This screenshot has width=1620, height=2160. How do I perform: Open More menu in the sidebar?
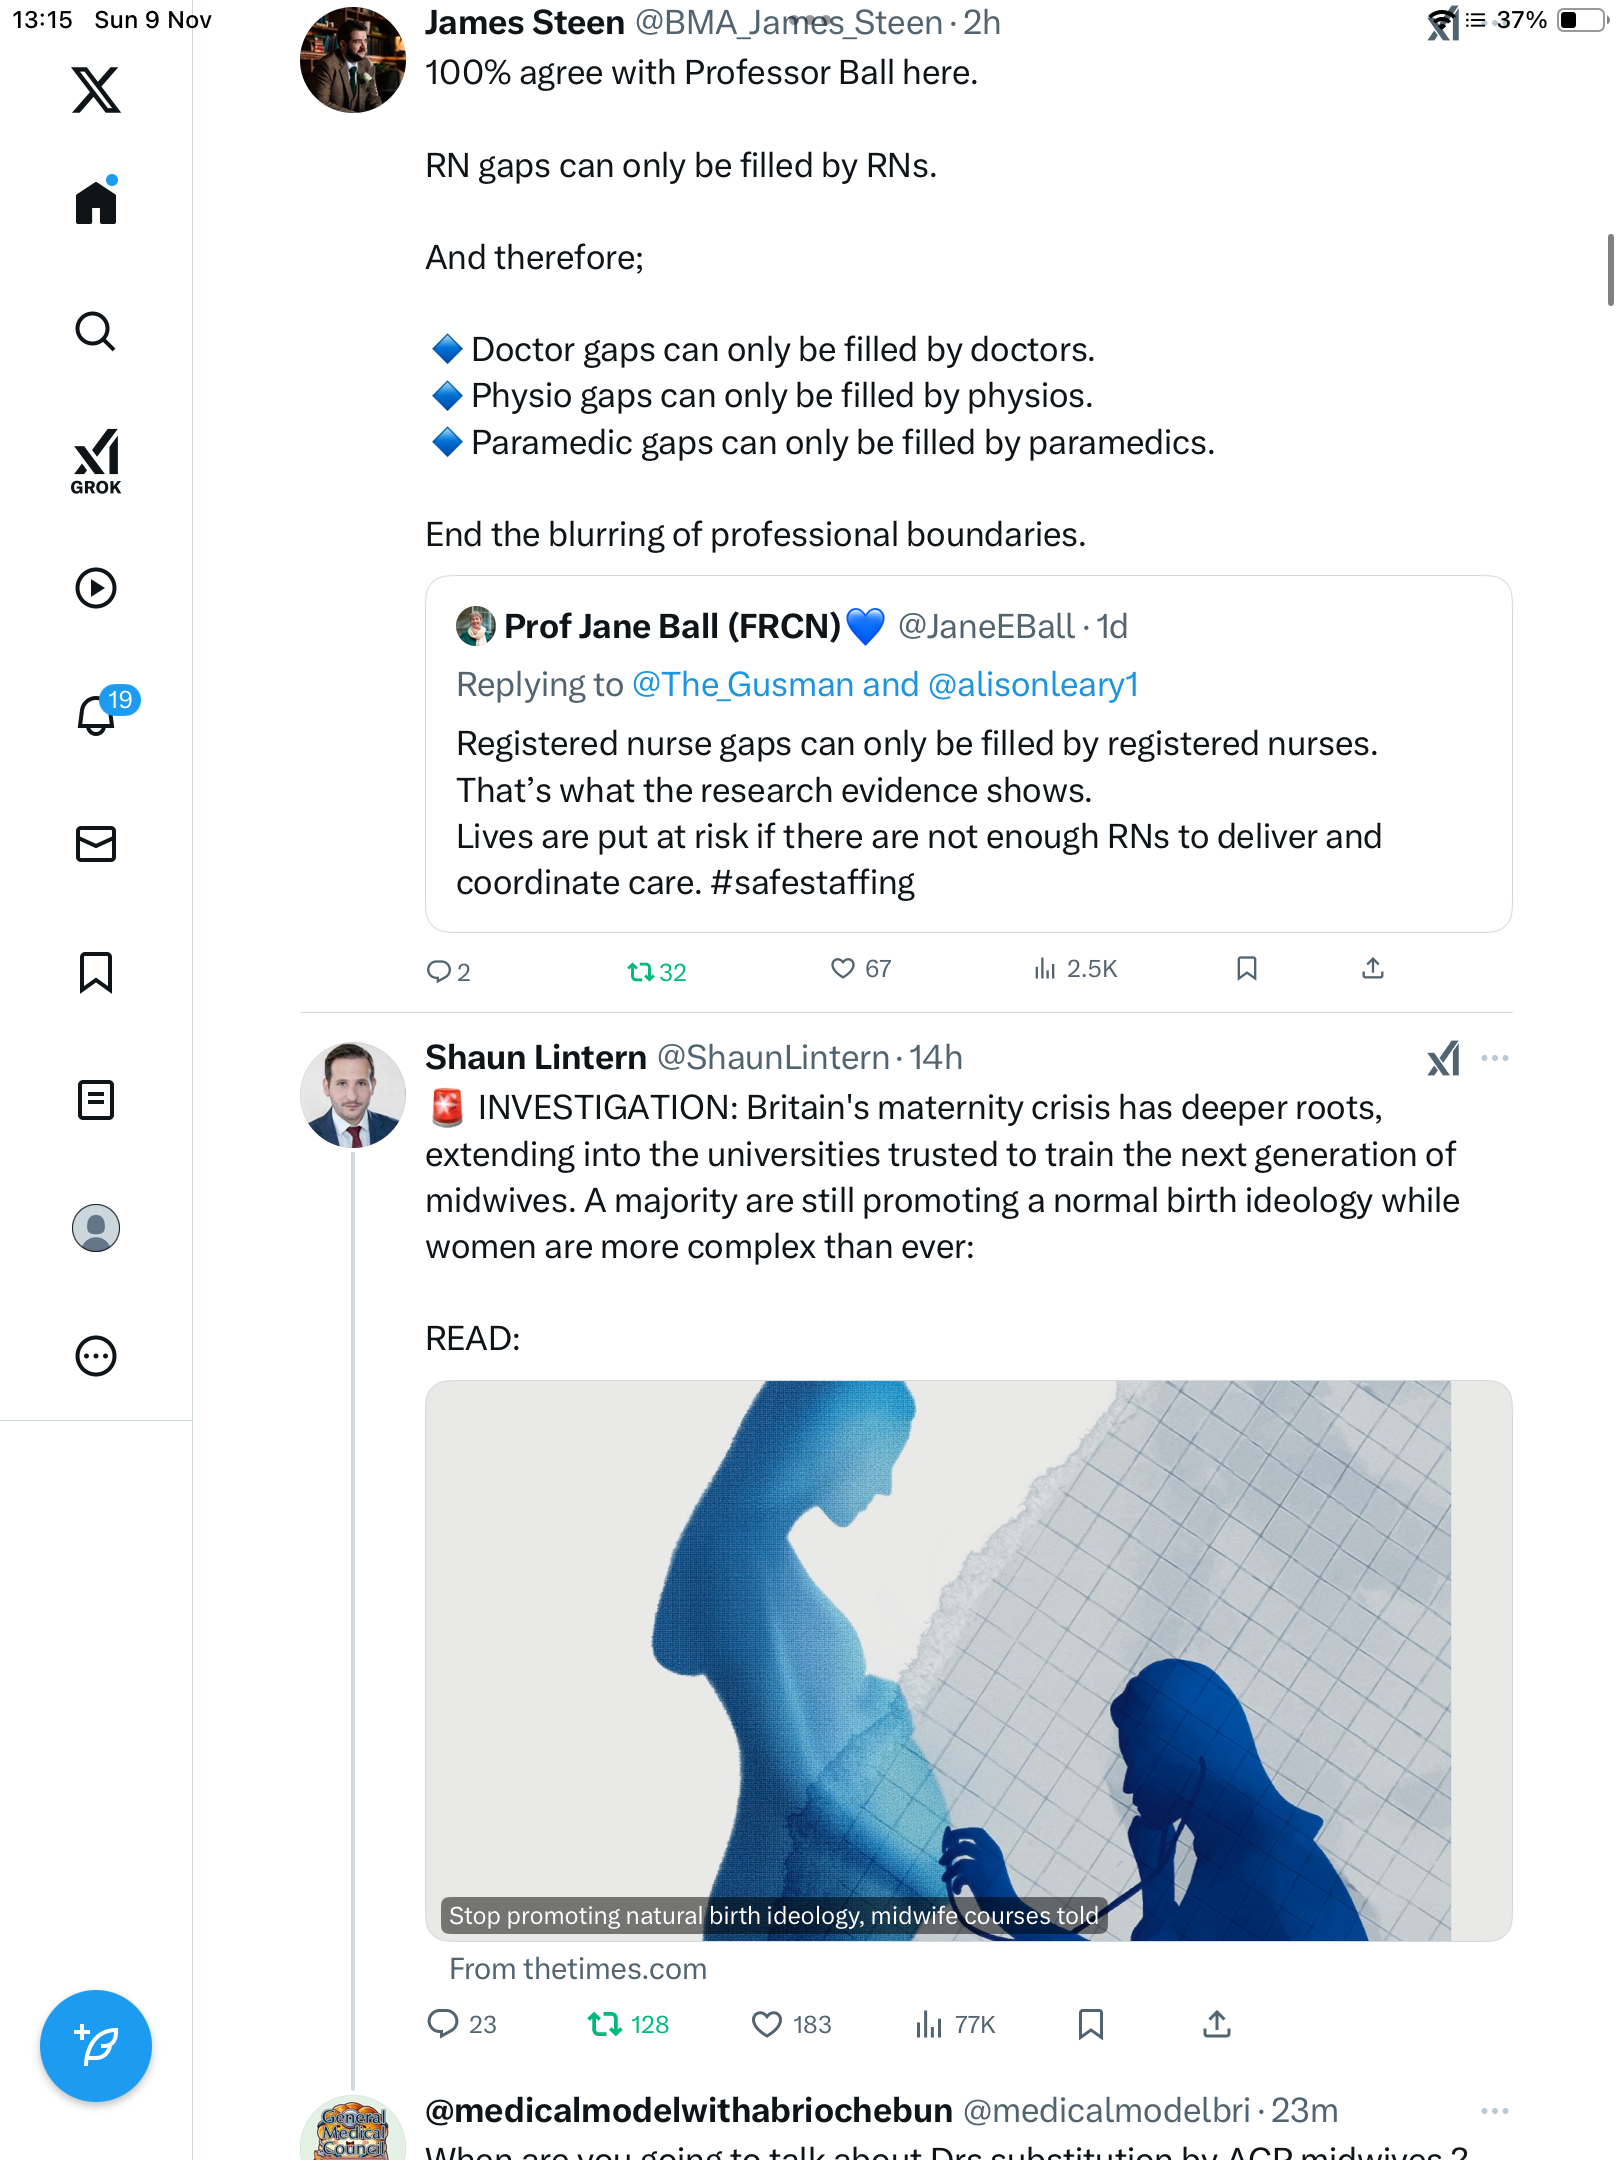tap(96, 1356)
